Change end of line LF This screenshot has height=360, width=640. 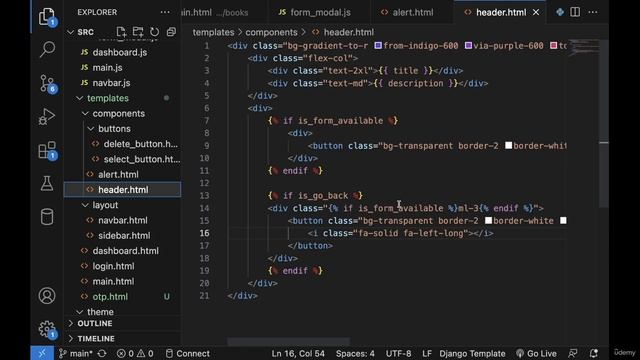(427, 353)
